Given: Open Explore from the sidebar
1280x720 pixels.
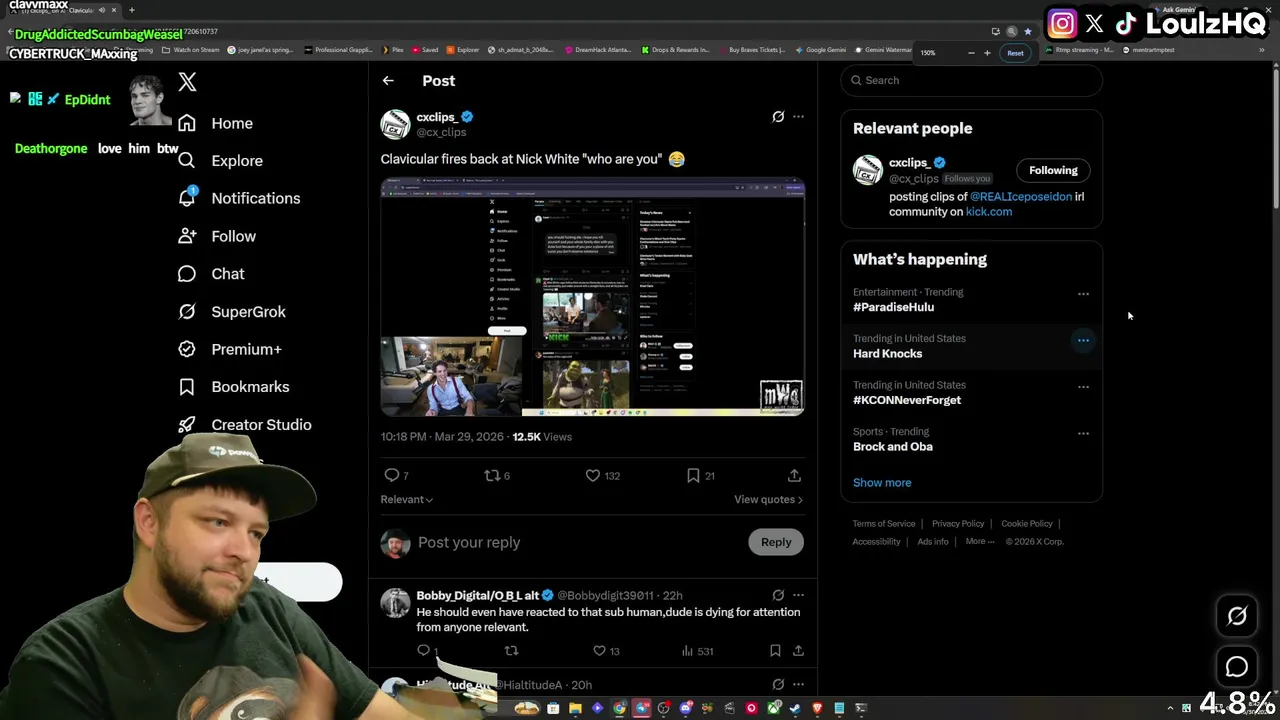Looking at the screenshot, I should 220,161.
